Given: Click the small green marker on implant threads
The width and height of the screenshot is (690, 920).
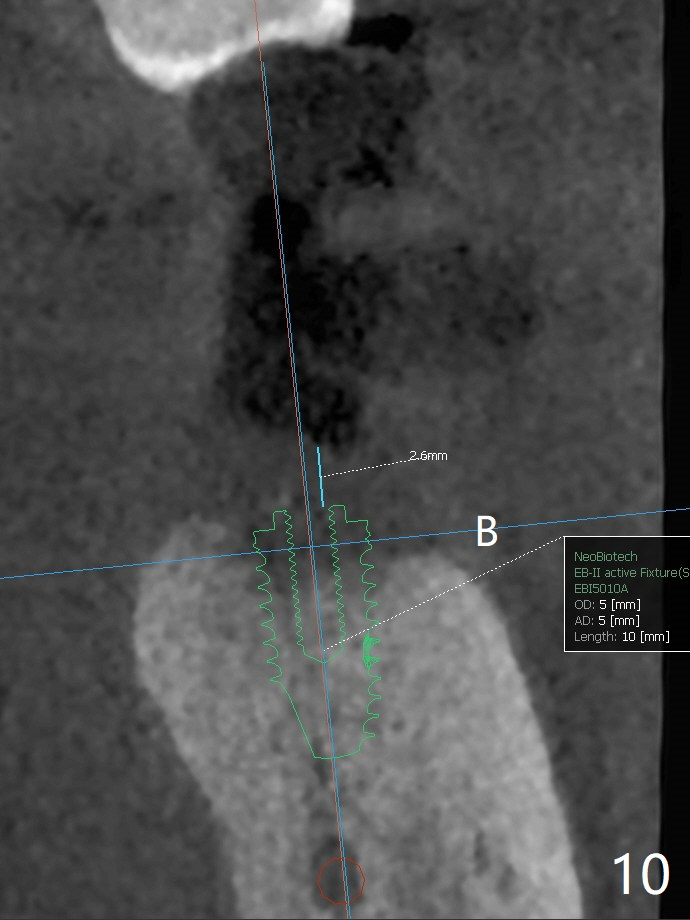Looking at the screenshot, I should tap(370, 651).
